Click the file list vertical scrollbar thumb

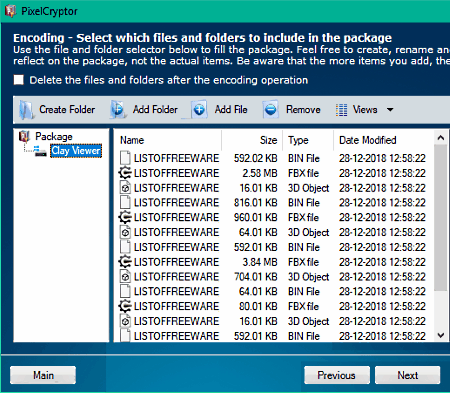tap(441, 218)
